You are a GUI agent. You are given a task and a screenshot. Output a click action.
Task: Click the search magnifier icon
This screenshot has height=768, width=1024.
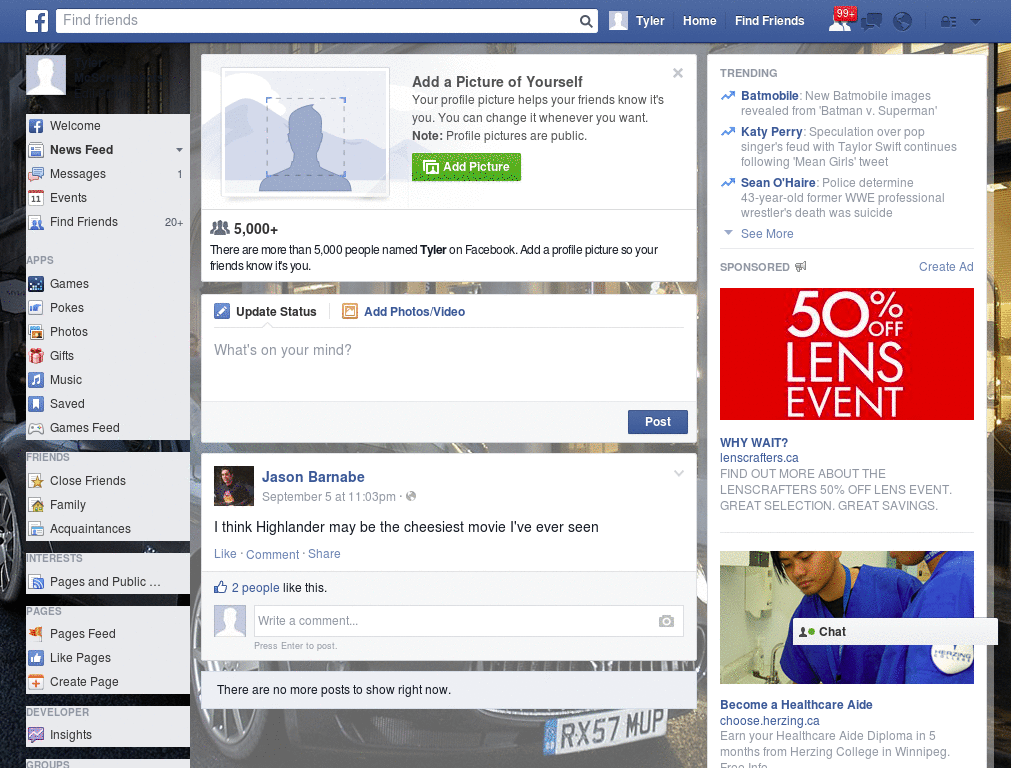click(586, 21)
